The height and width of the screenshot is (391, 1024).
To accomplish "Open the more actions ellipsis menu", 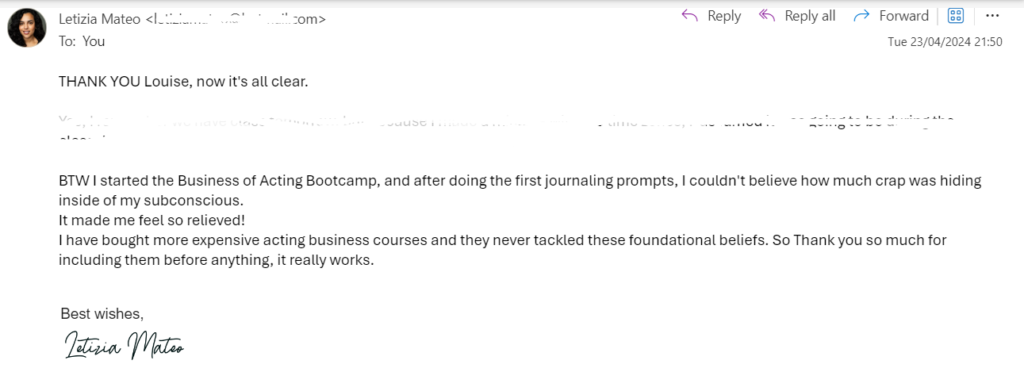I will [x=993, y=16].
